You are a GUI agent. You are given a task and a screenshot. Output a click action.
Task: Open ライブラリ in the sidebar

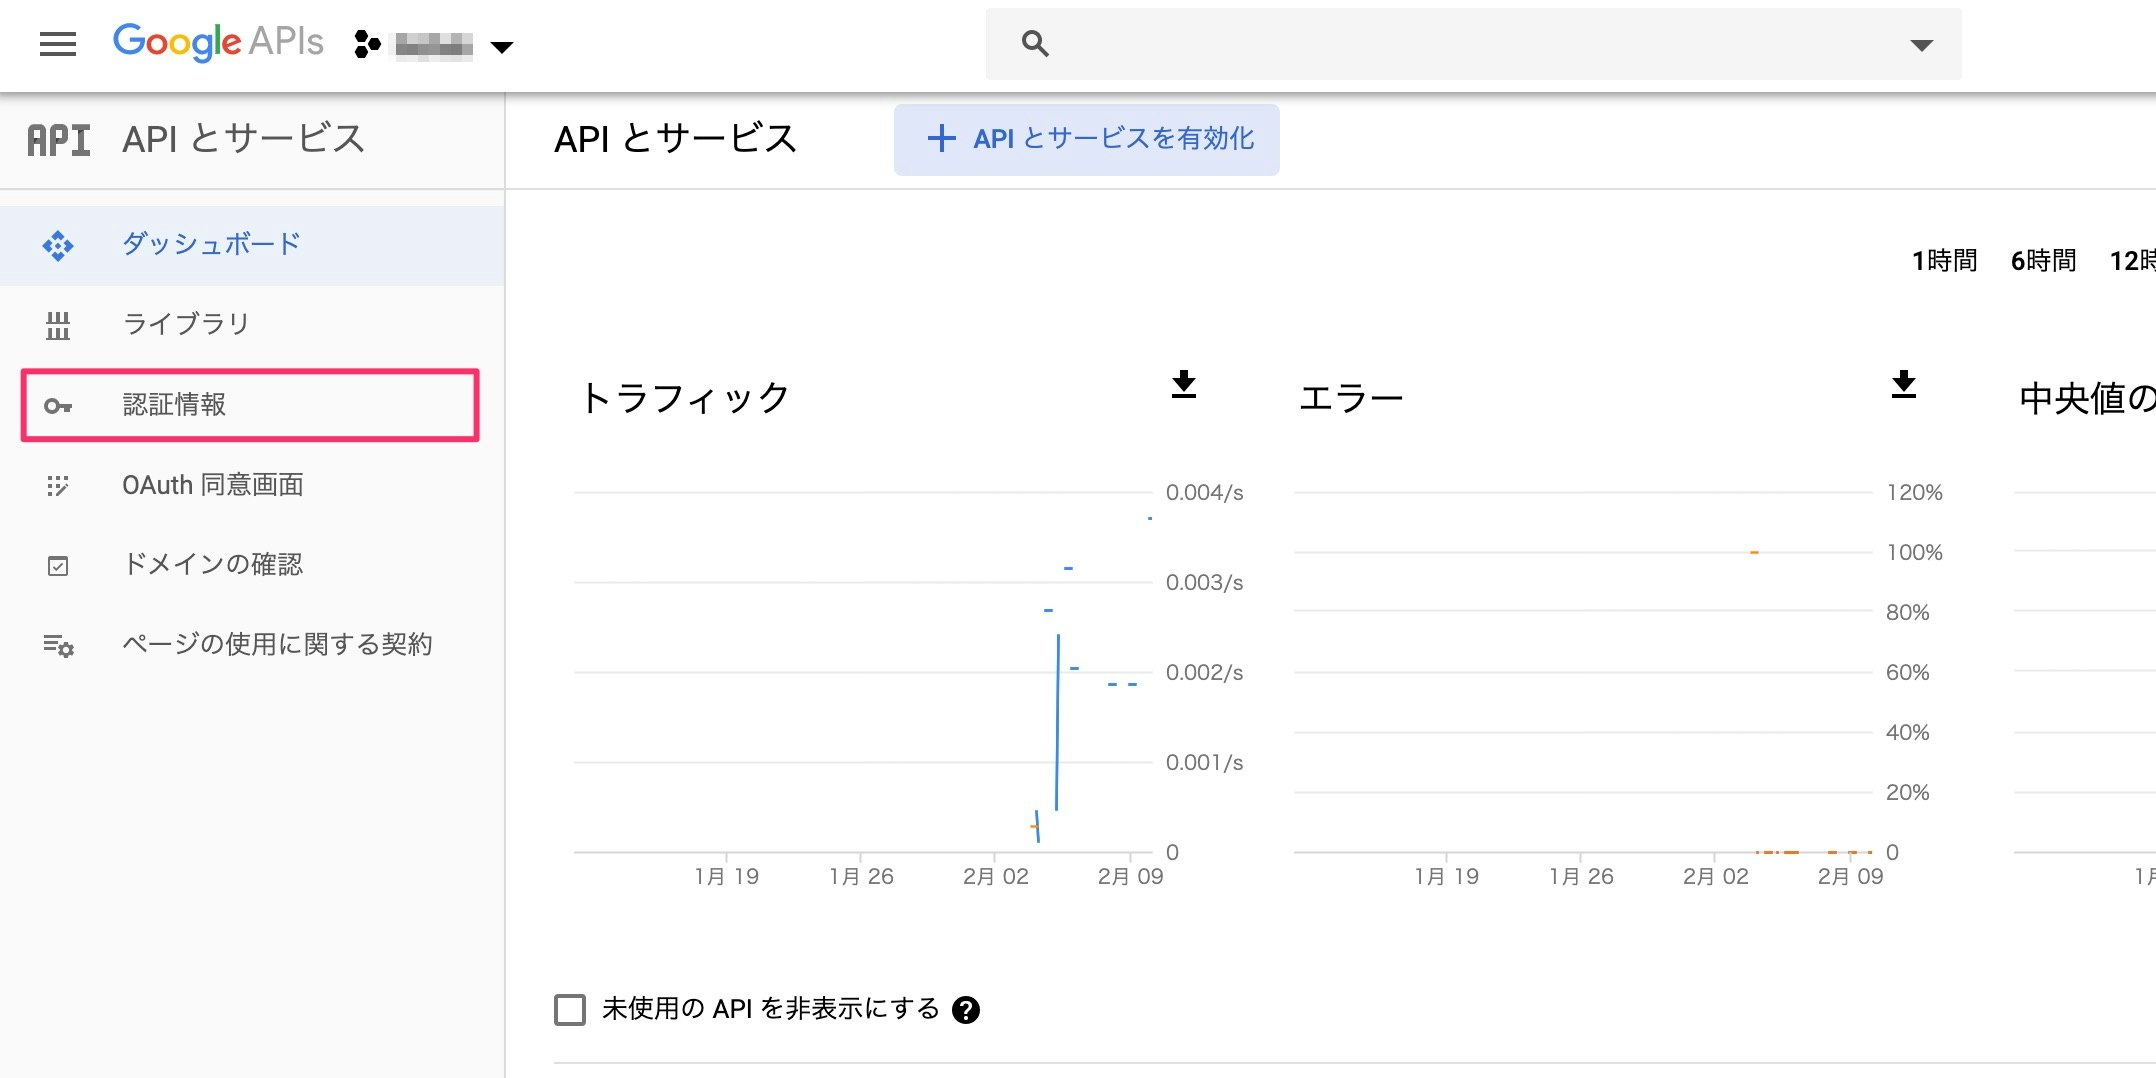tap(252, 325)
